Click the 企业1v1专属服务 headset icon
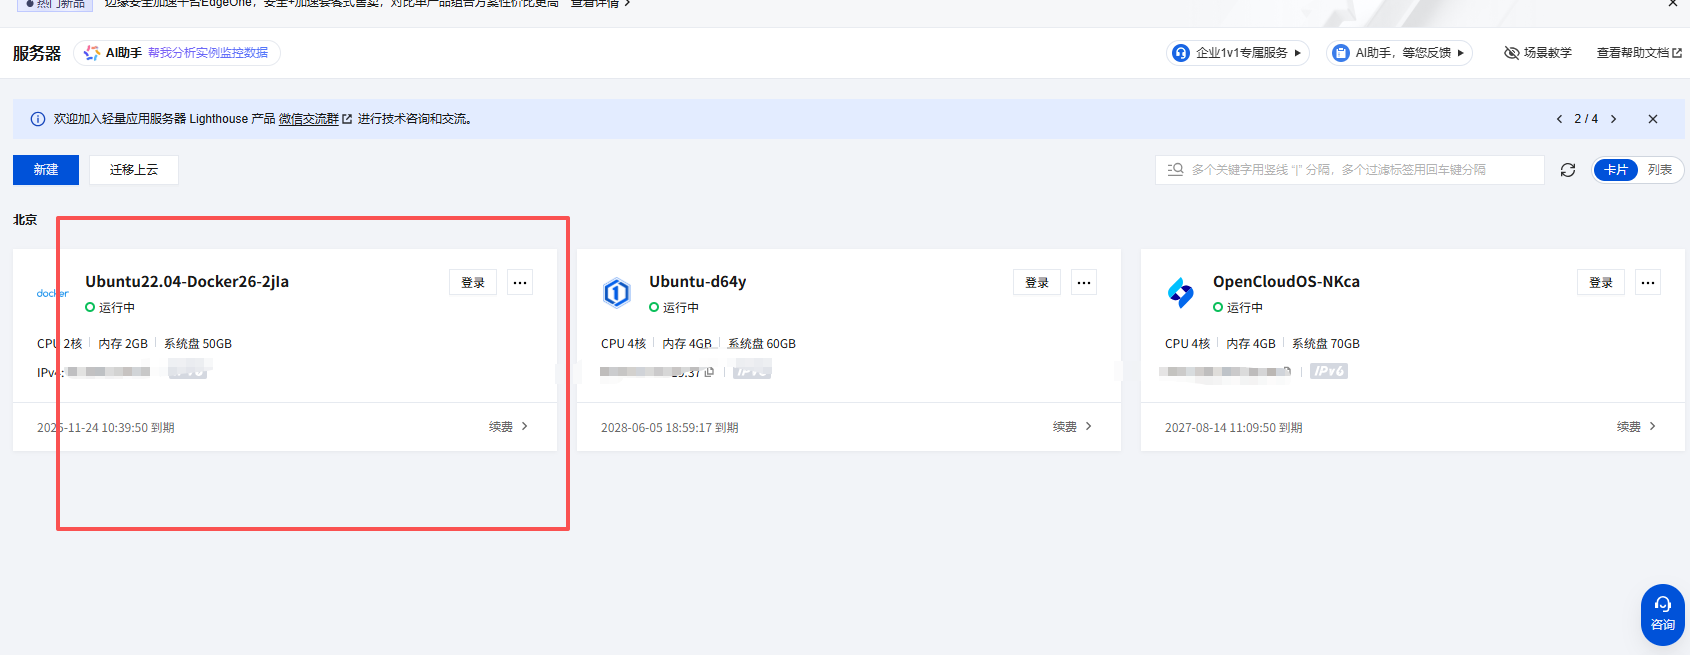1690x655 pixels. click(1181, 53)
